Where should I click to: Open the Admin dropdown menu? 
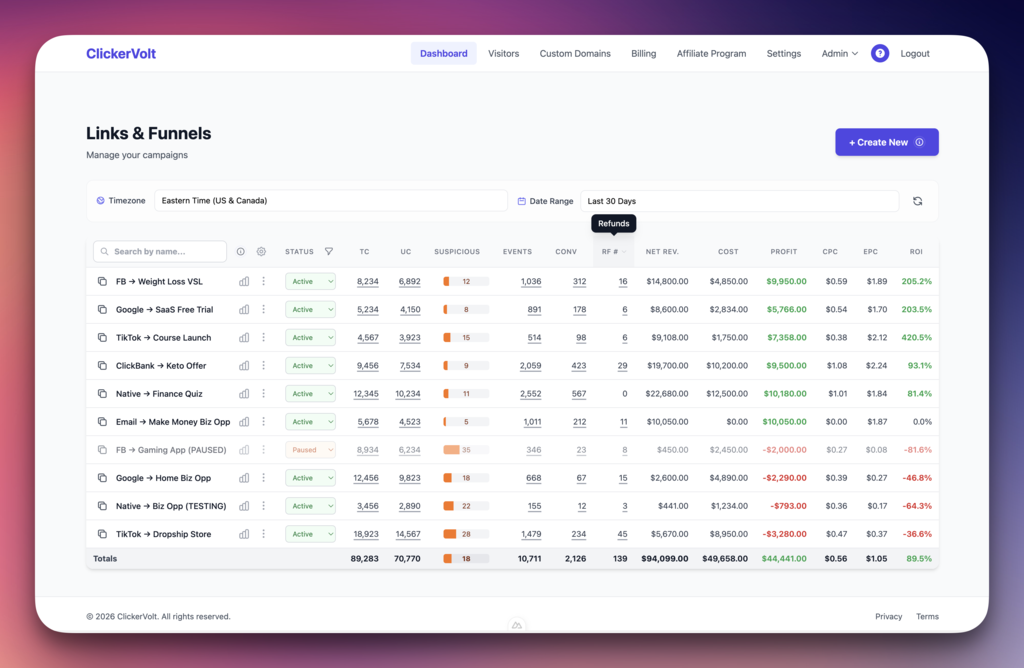[x=839, y=53]
